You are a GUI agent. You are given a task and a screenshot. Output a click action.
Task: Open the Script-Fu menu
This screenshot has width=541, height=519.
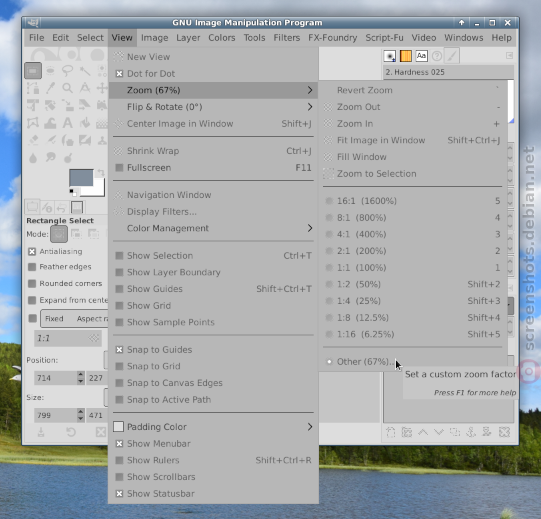point(384,38)
